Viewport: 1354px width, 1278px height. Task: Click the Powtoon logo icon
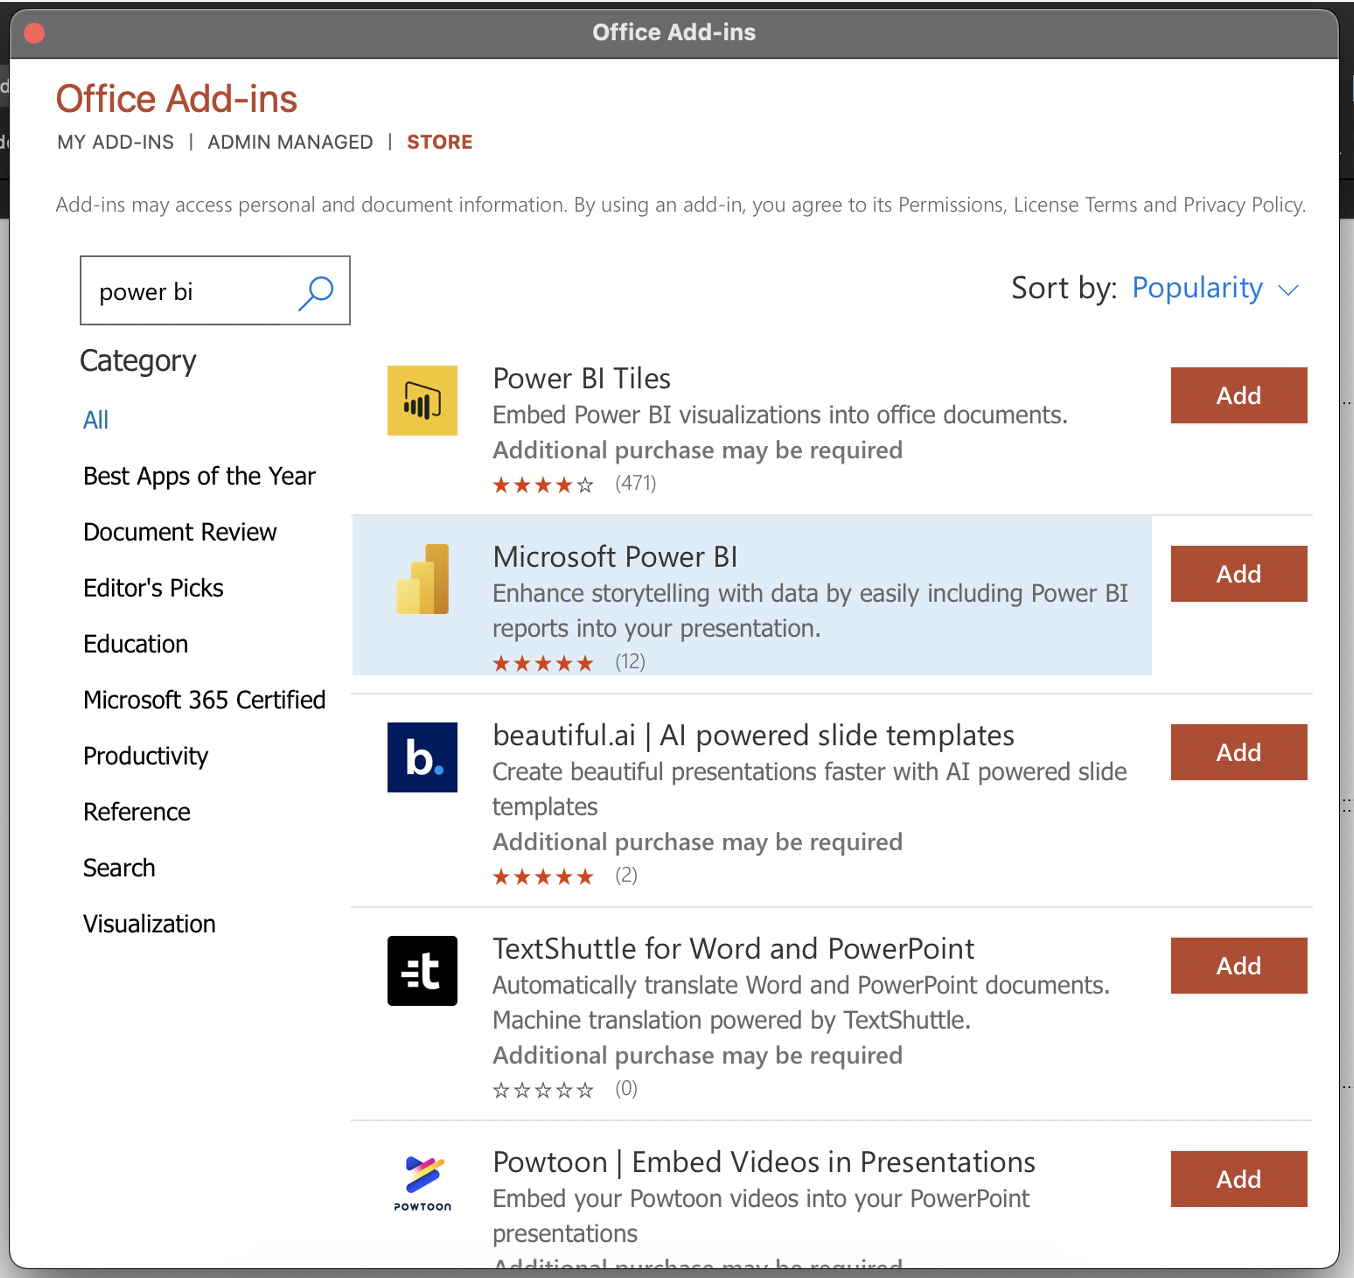pos(422,1183)
